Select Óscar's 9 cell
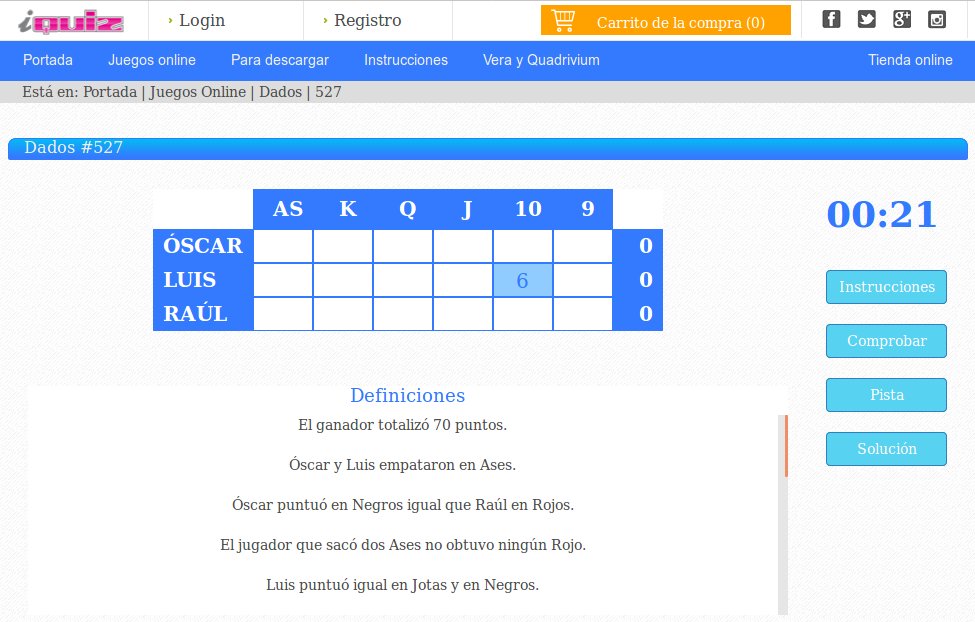The image size is (975, 622). pos(583,246)
